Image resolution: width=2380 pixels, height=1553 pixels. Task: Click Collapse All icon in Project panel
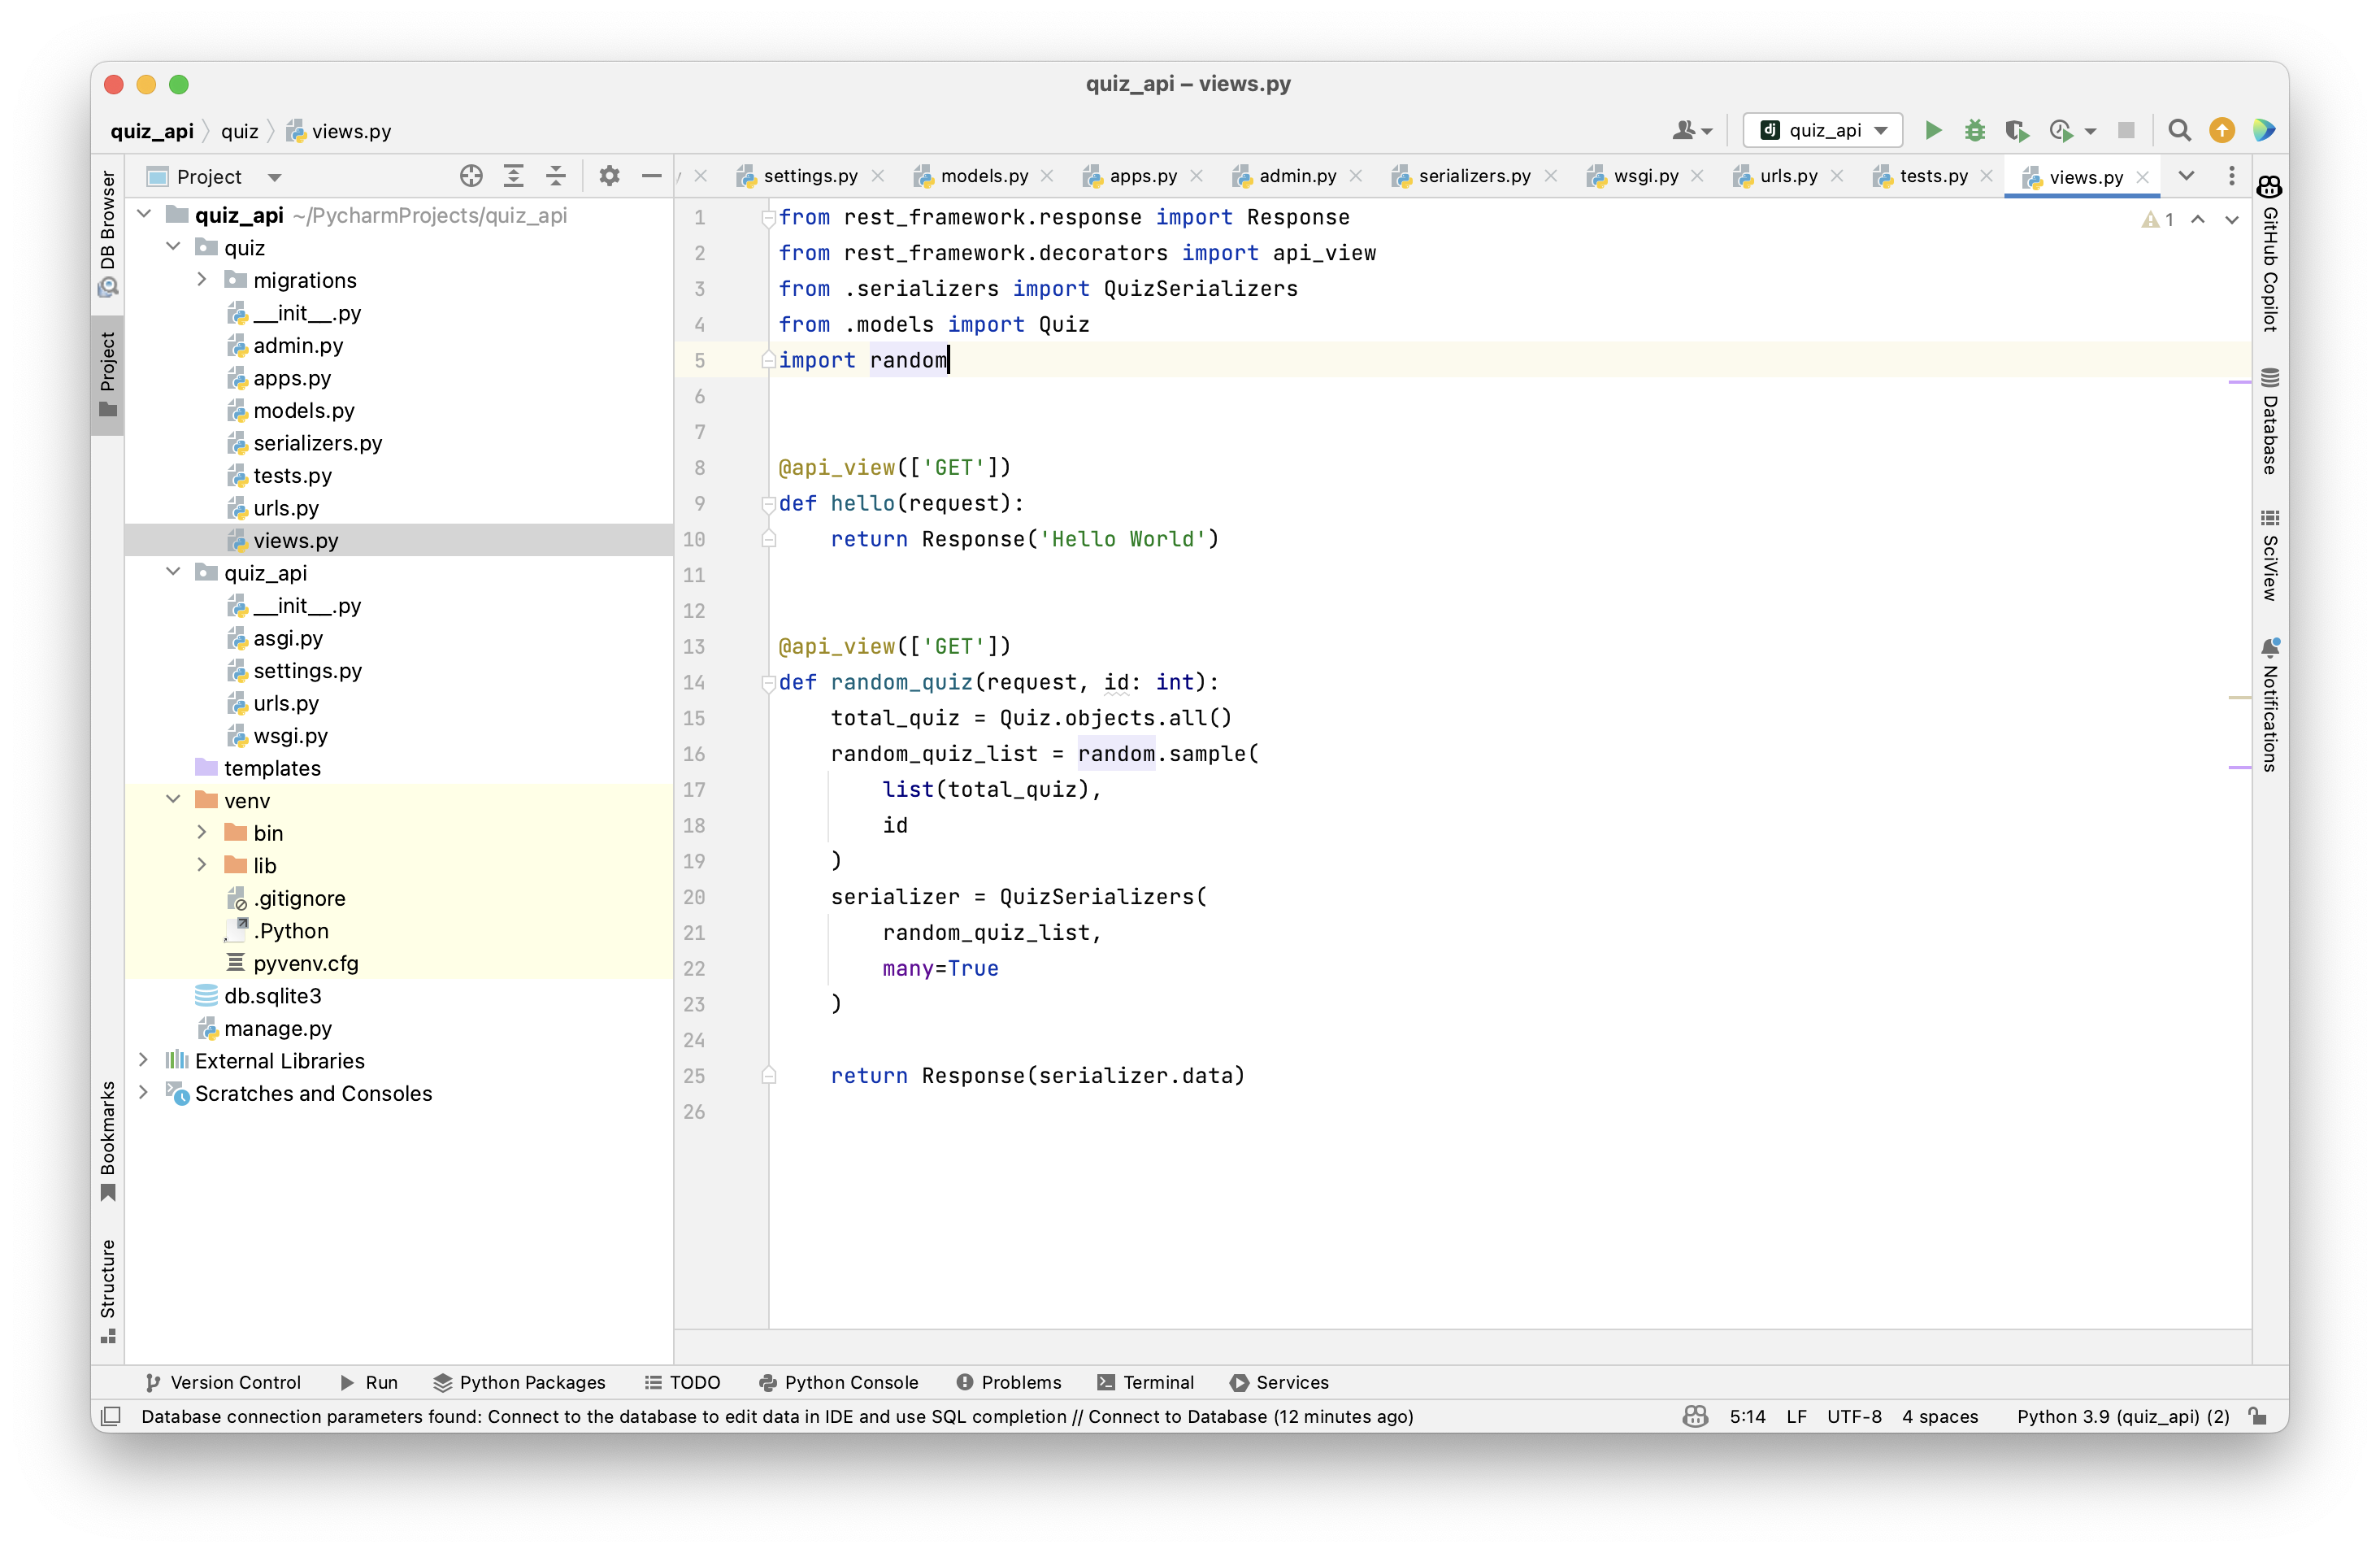555,176
